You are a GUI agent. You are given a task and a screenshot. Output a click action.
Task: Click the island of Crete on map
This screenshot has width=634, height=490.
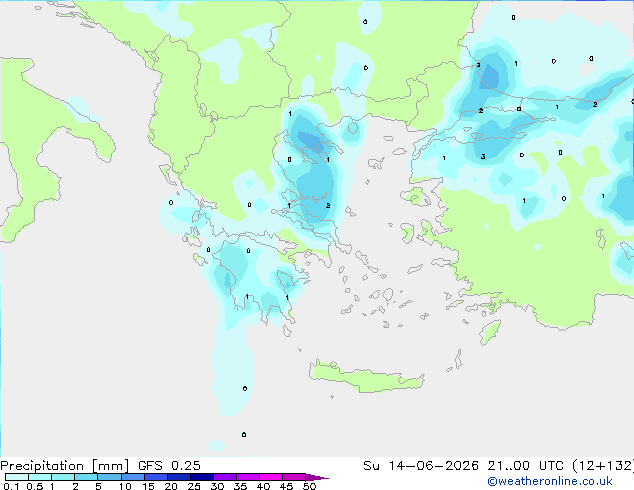(366, 377)
